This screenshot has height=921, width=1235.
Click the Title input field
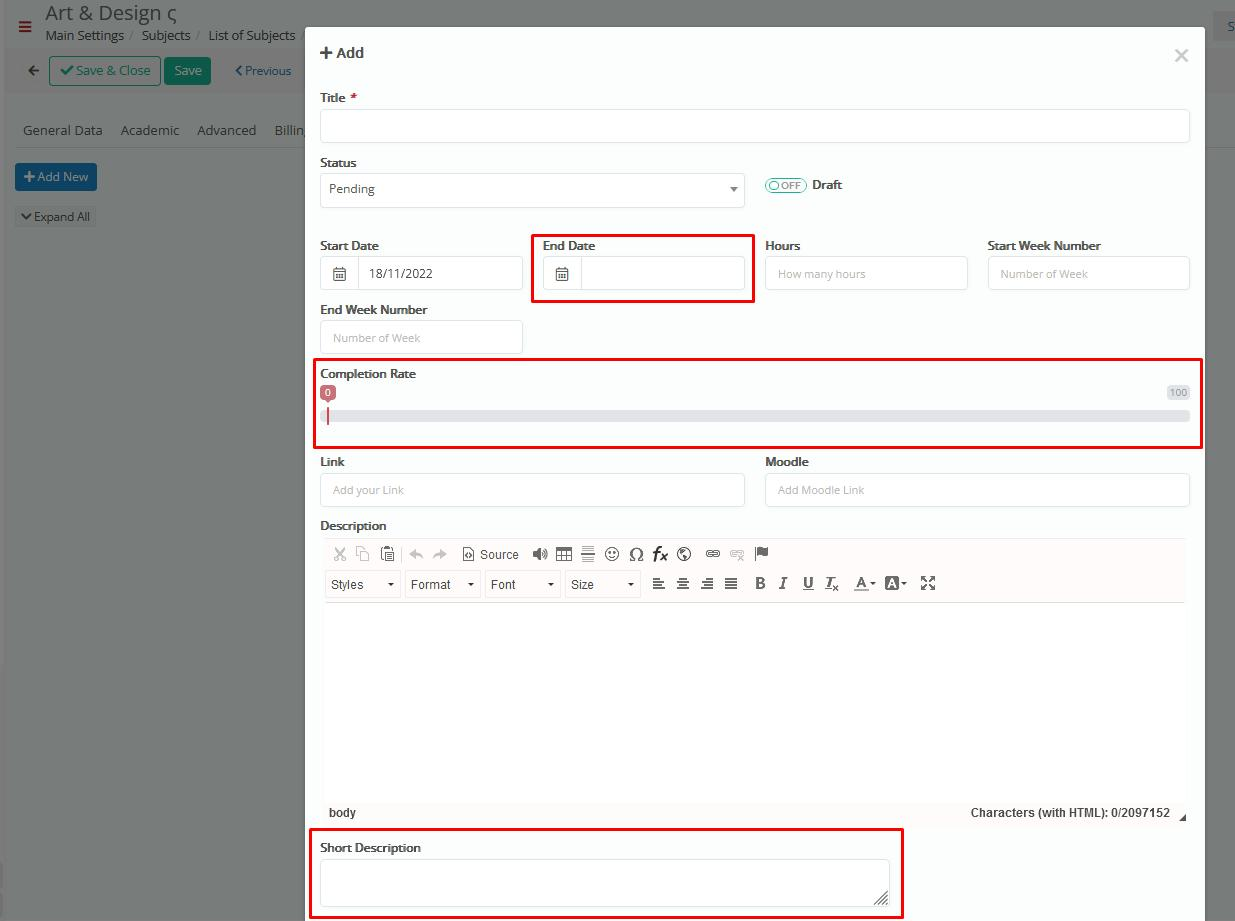[755, 126]
